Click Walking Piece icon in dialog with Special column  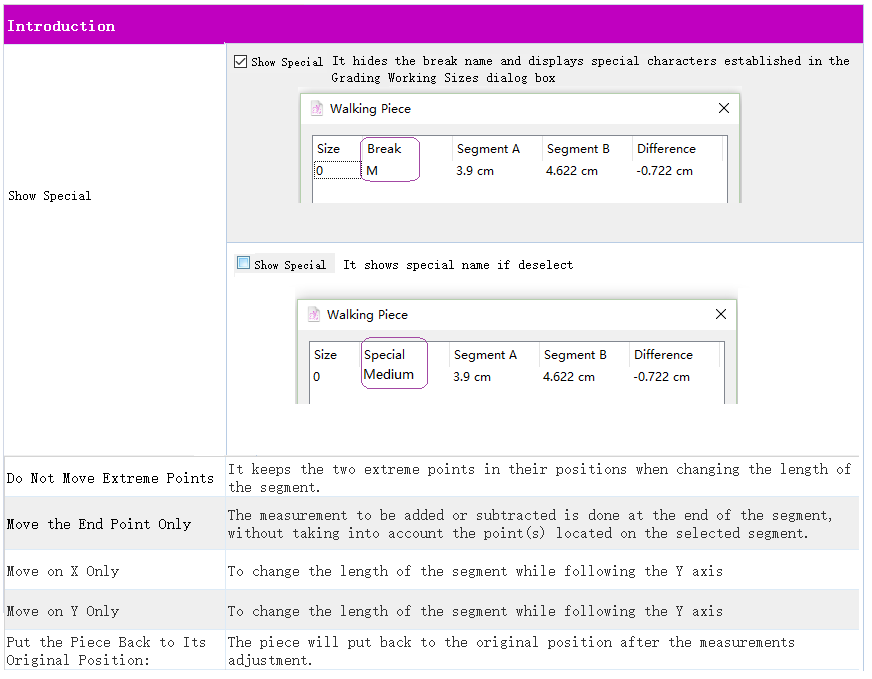point(314,314)
